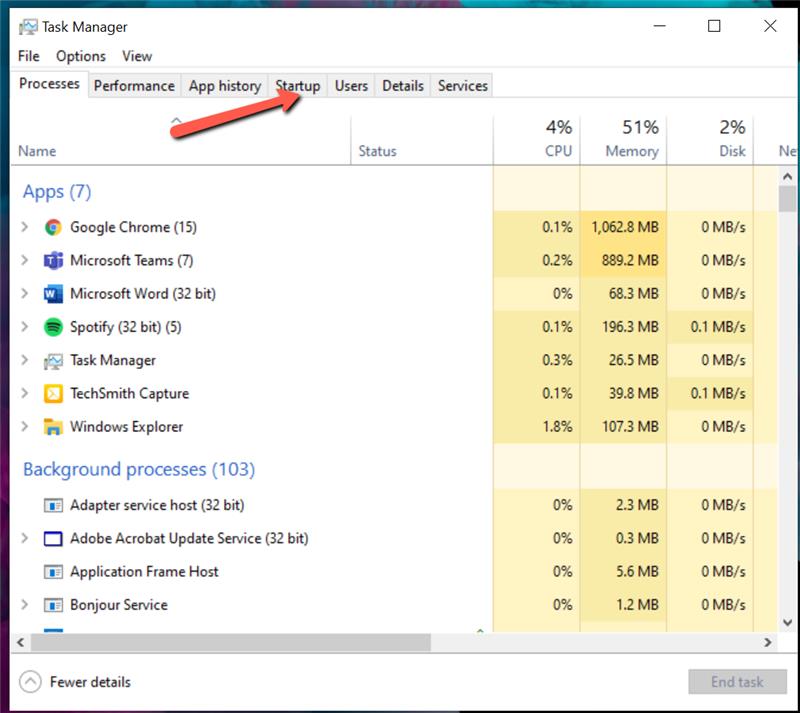The width and height of the screenshot is (800, 713).
Task: Sort by the Status column header
Action: point(422,141)
